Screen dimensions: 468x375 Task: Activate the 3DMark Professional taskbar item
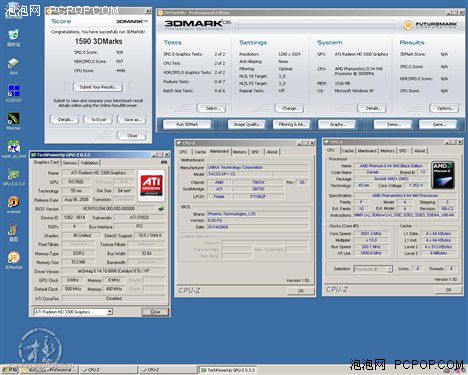[x=49, y=370]
